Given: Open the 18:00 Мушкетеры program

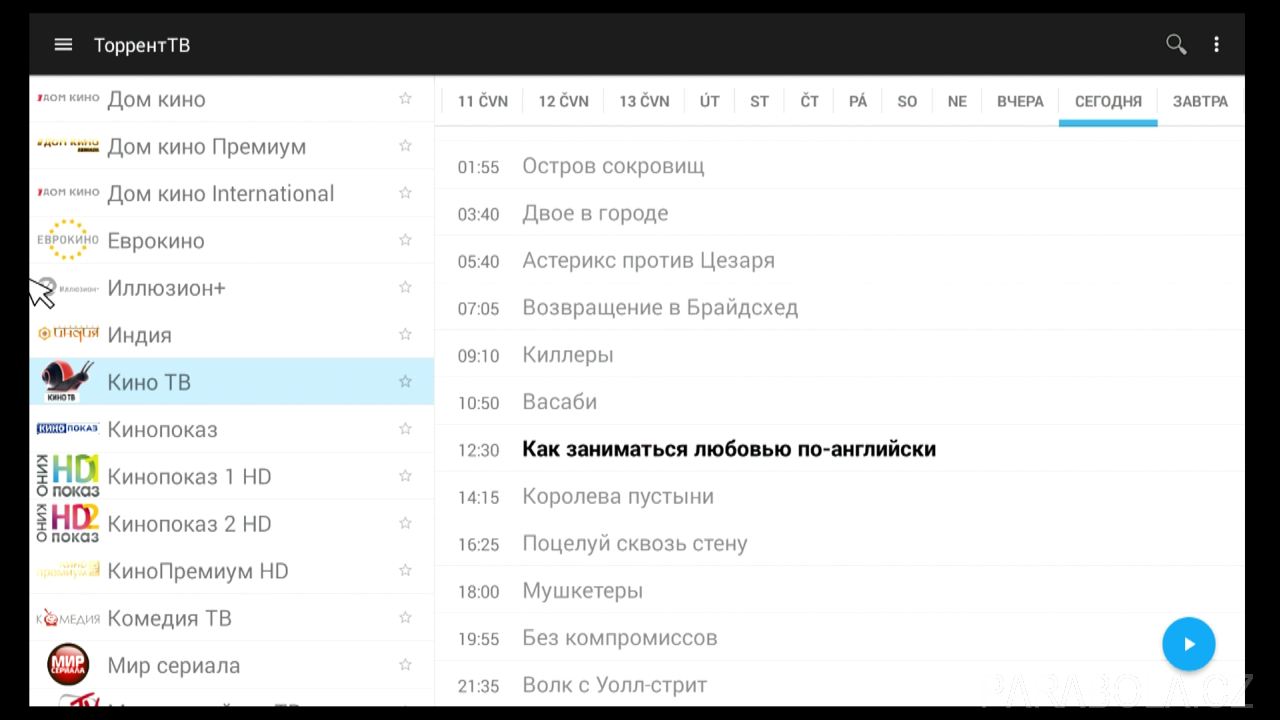Looking at the screenshot, I should [840, 590].
